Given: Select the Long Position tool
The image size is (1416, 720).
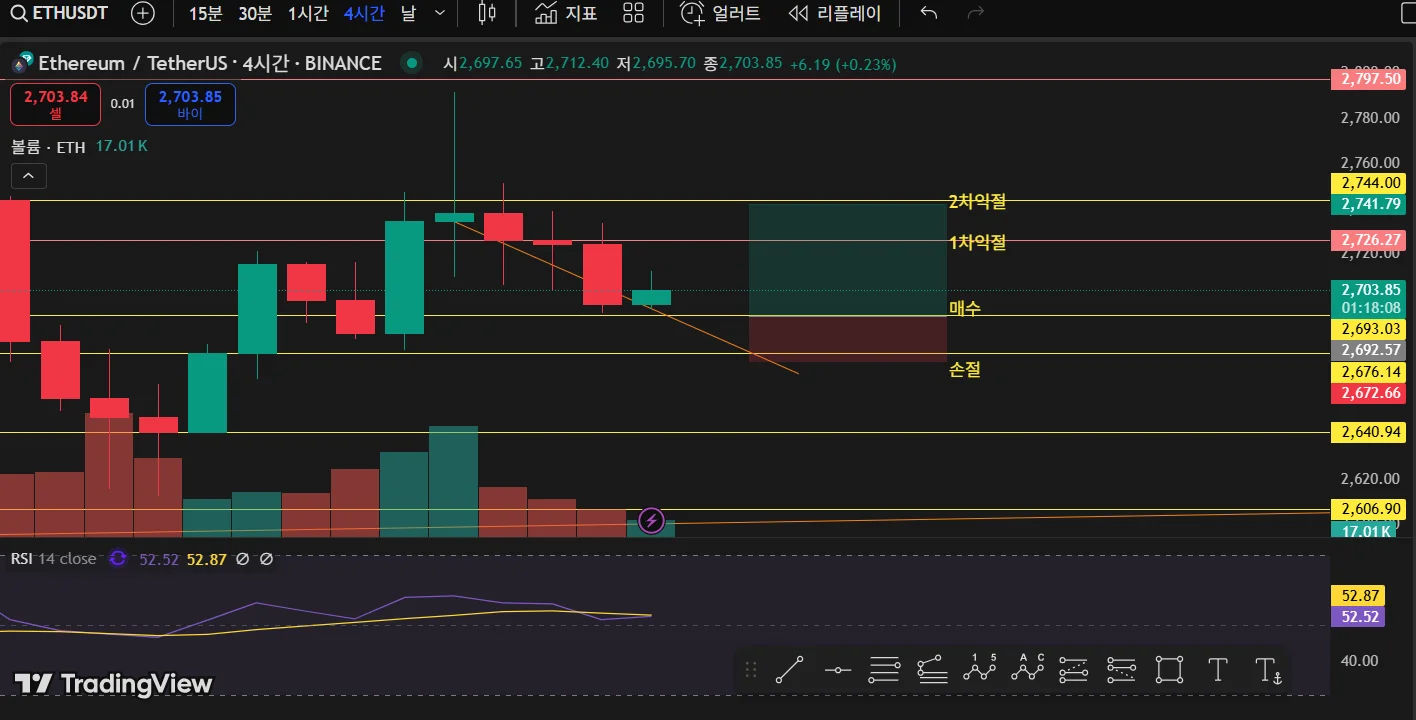Looking at the screenshot, I should point(1073,670).
